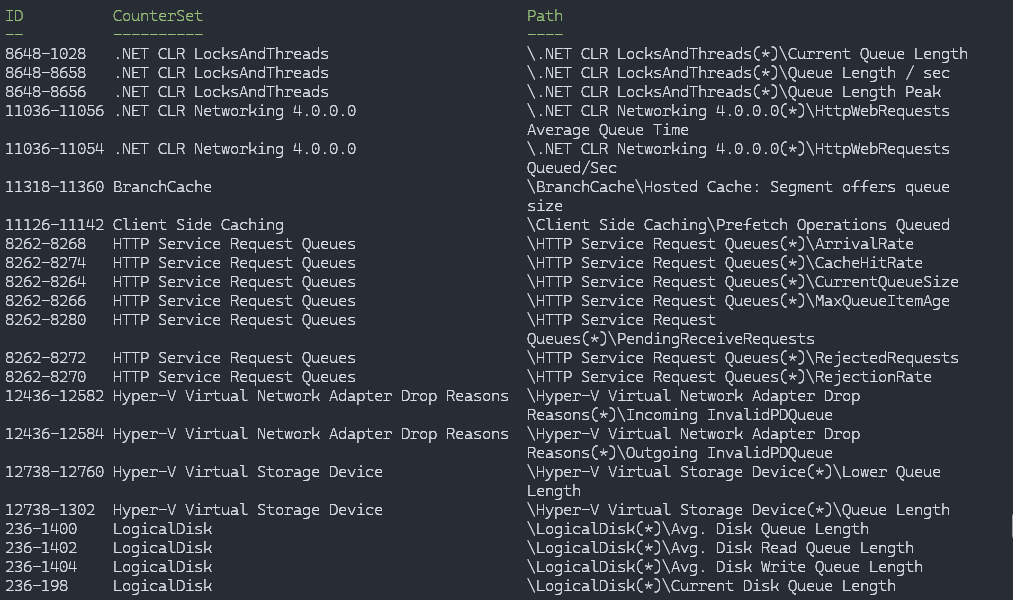The image size is (1013, 600).
Task: Click the MaxQueueItemAge path entry
Action: [x=738, y=301]
